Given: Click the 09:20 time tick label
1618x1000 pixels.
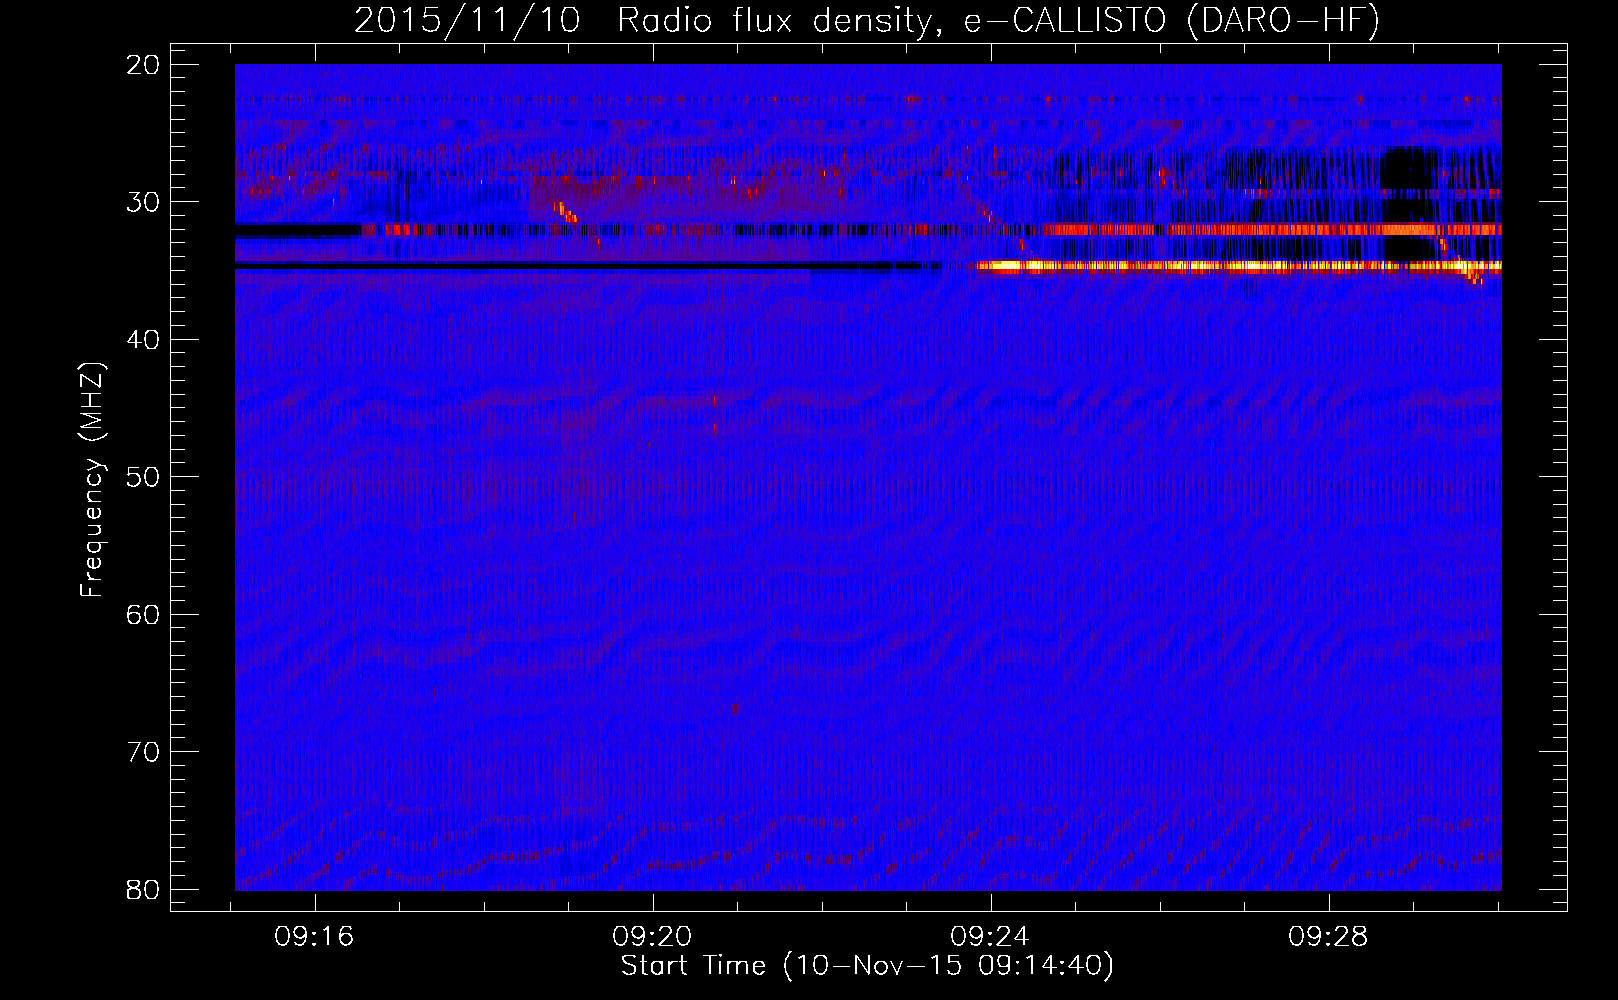Looking at the screenshot, I should [652, 937].
